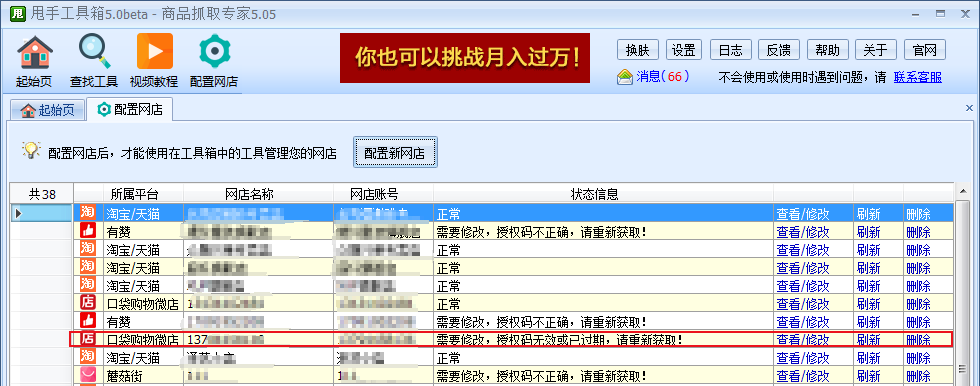Viewport: 980px width, 386px height.
Task: Open the 视频教程 play icon
Action: [x=154, y=51]
